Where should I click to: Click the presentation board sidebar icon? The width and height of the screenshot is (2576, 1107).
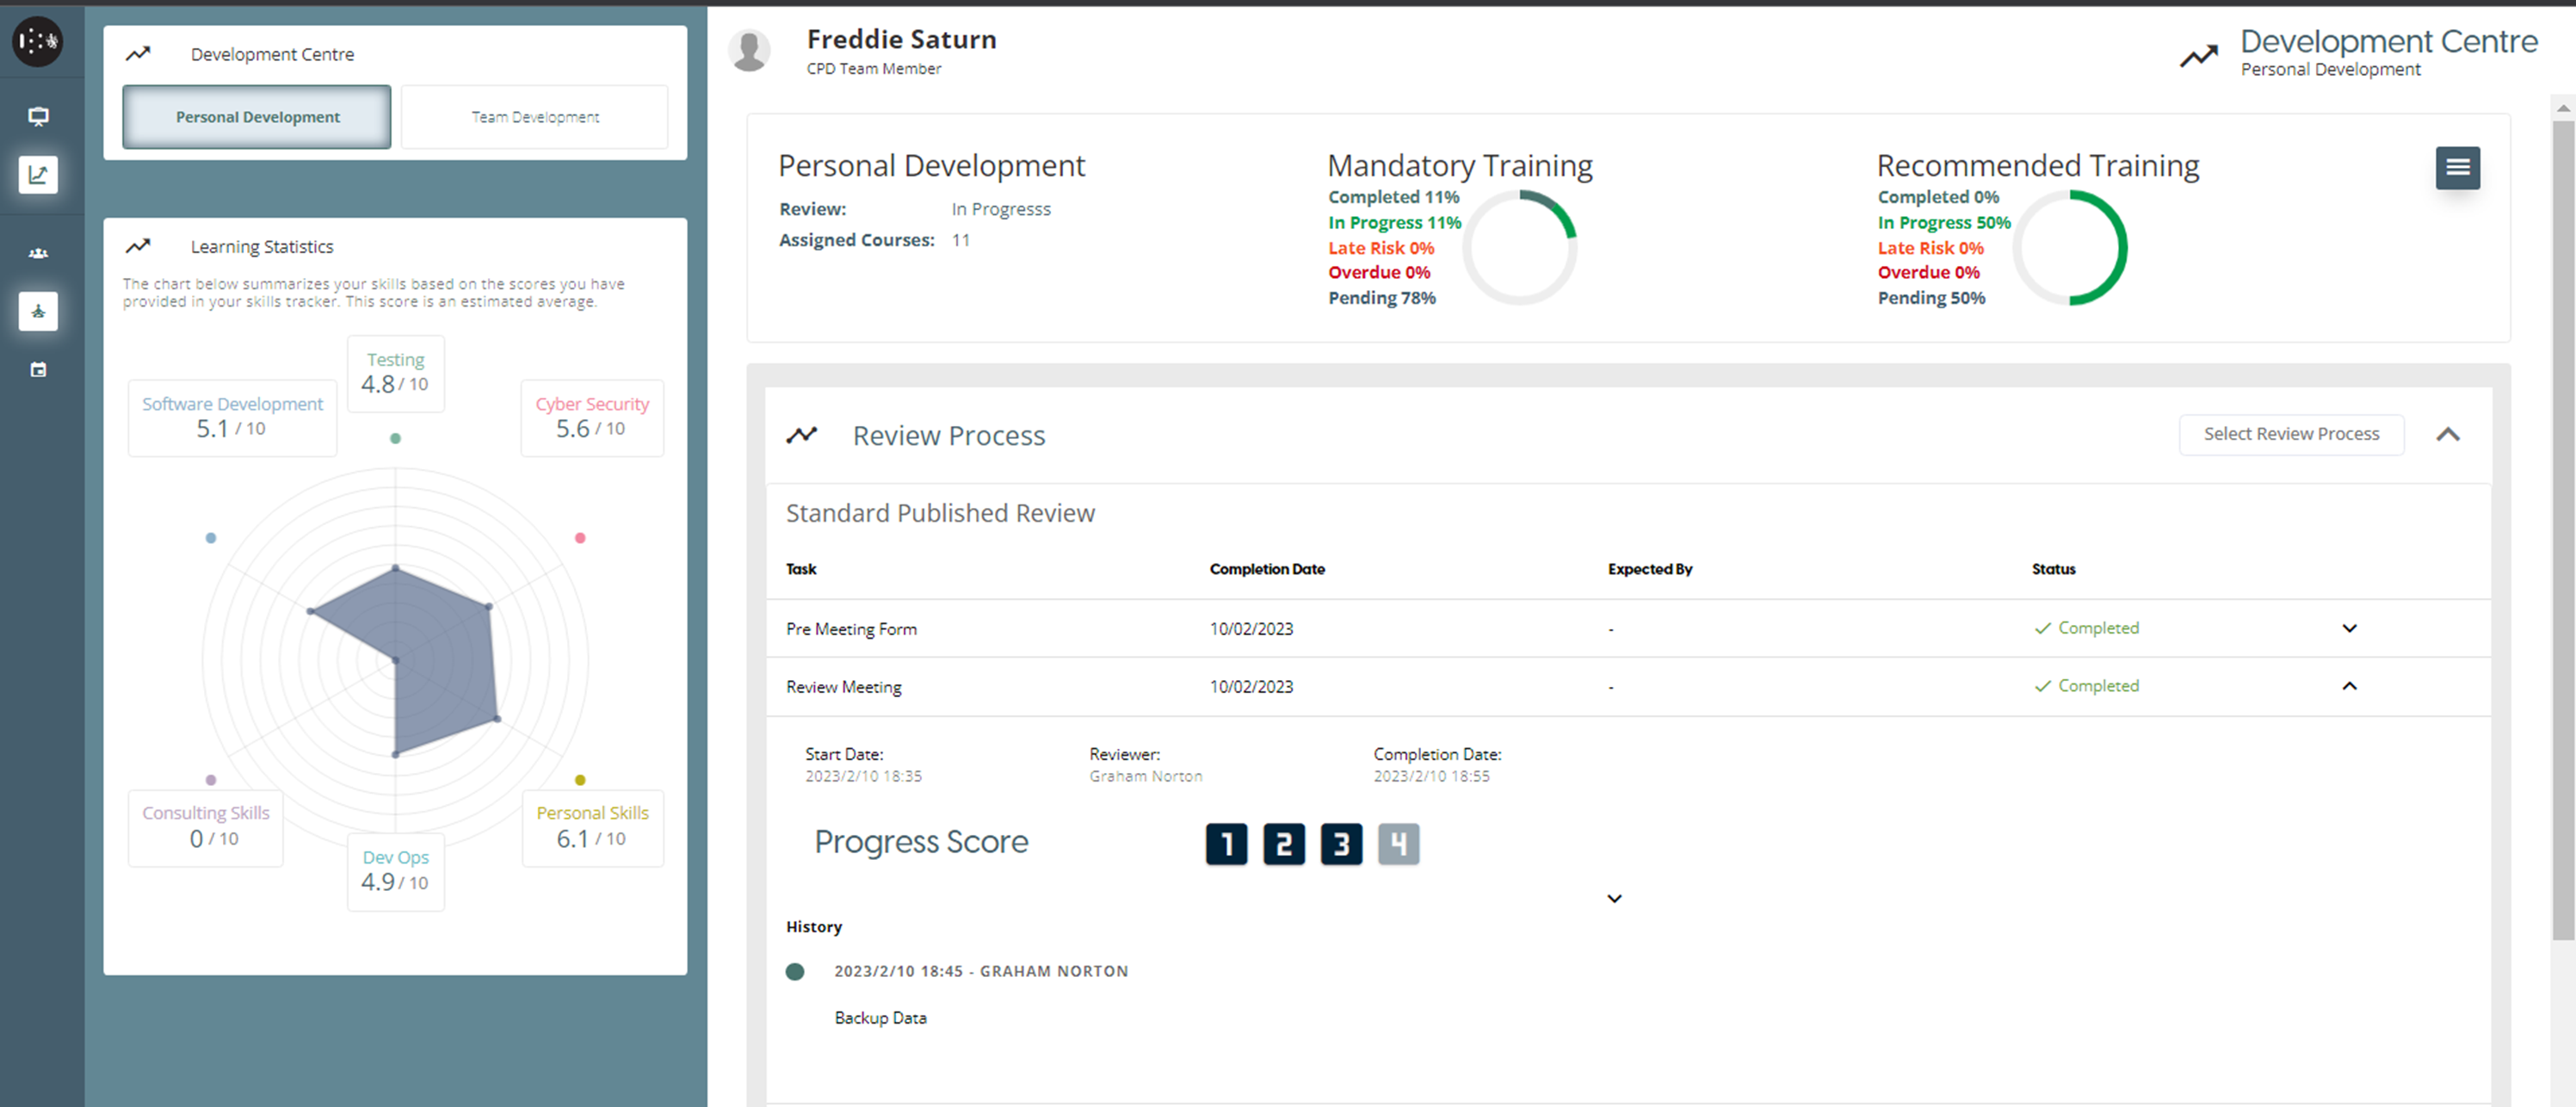pos(38,116)
